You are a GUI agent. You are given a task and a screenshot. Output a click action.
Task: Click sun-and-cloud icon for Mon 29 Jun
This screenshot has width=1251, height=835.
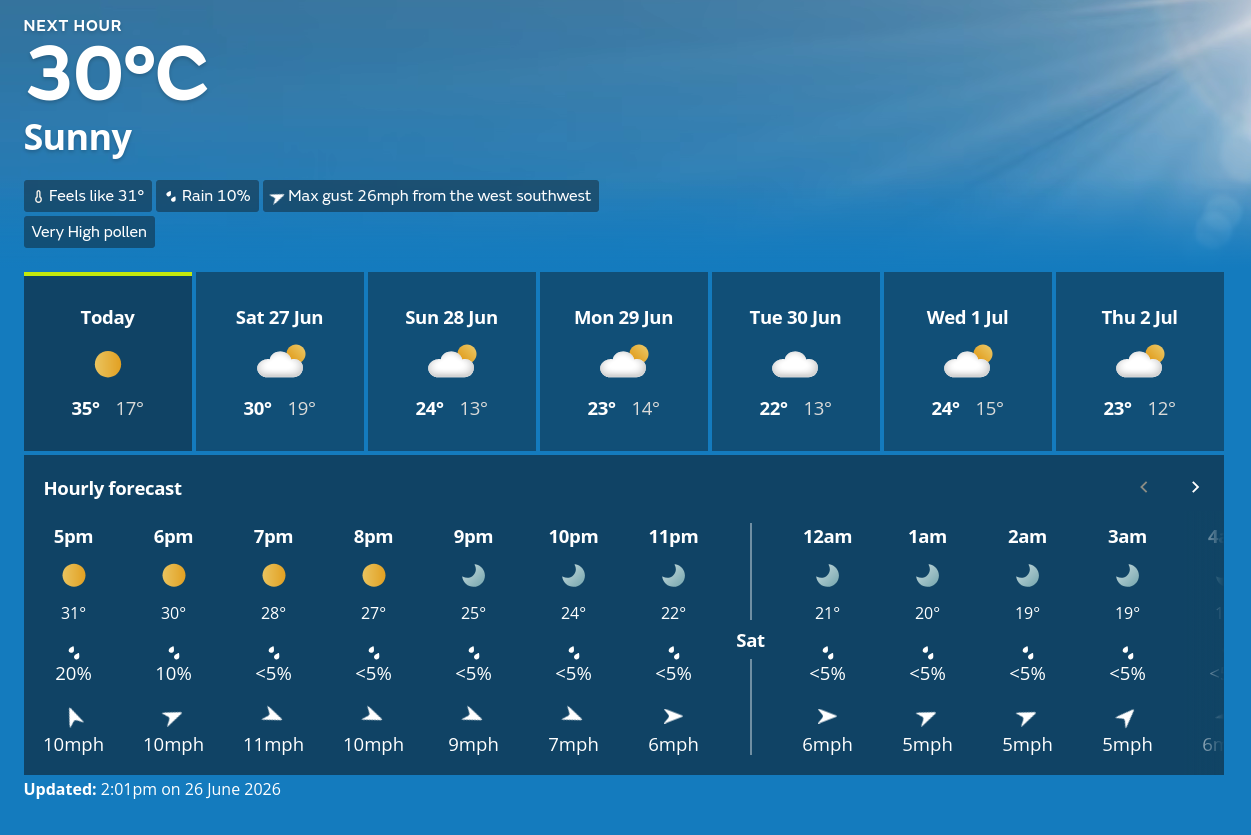click(625, 361)
